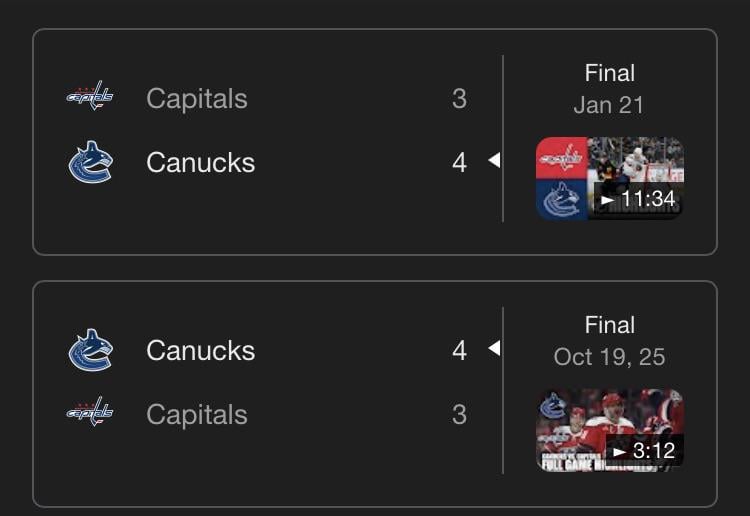Select the Canucks team name in Oct 19 game
This screenshot has height=516, width=750.
tap(200, 351)
